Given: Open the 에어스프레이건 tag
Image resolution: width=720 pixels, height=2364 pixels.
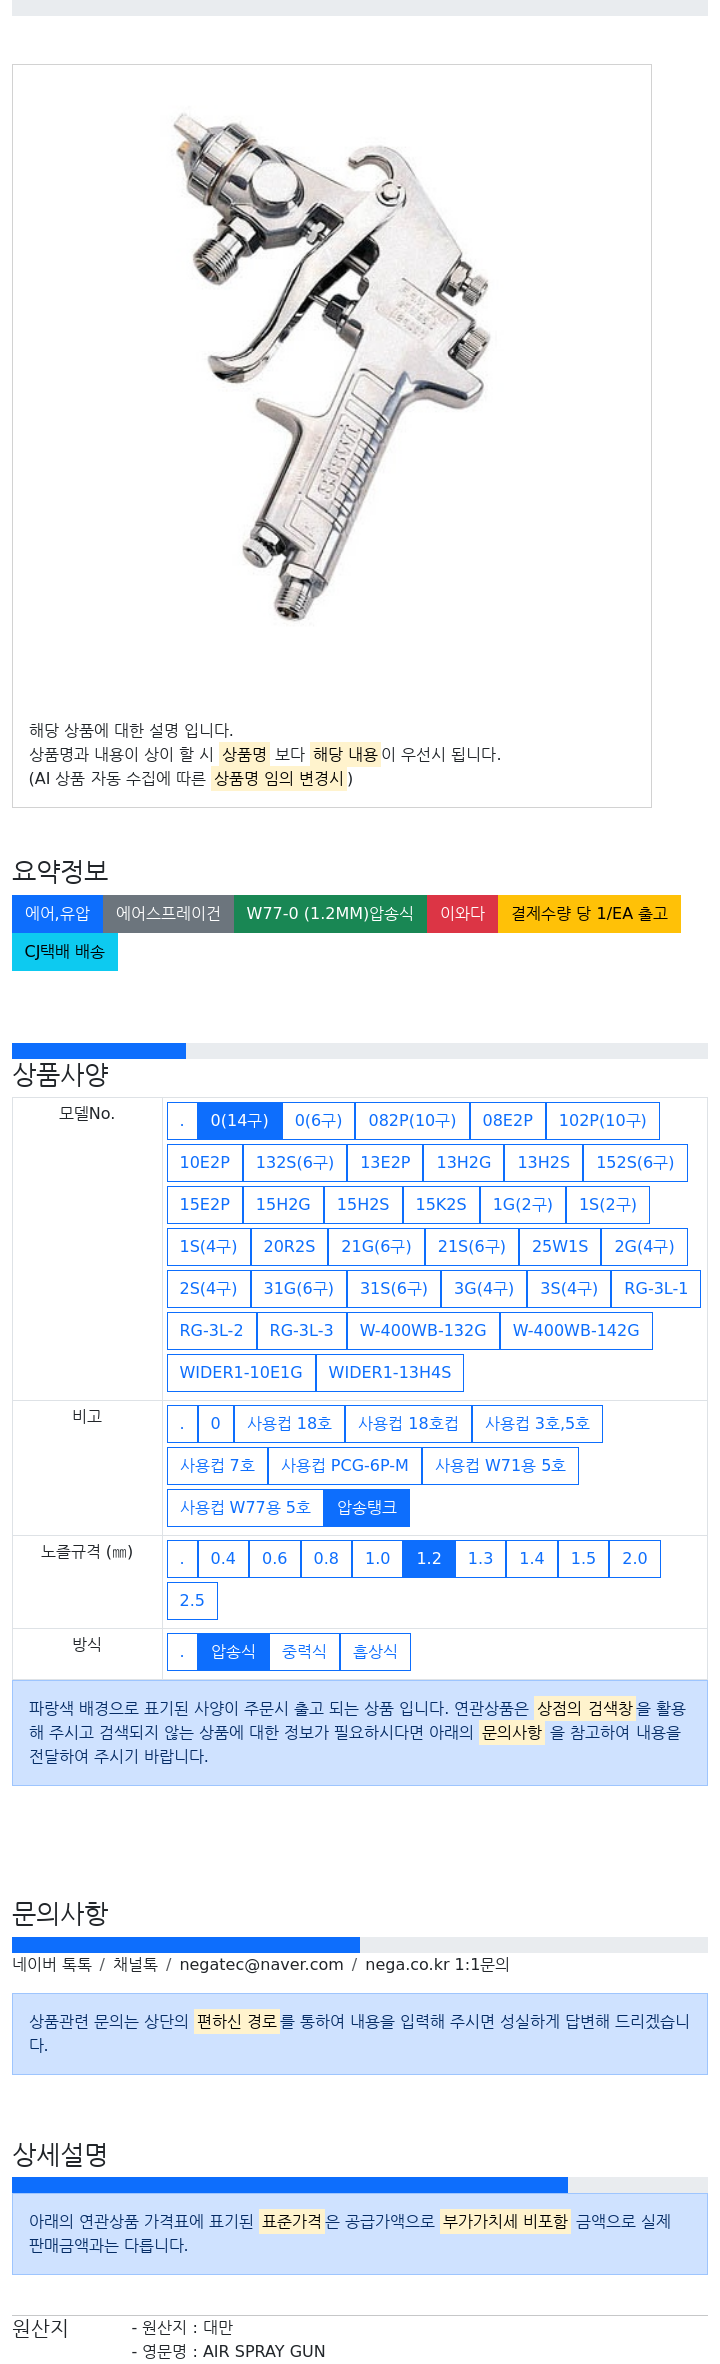Looking at the screenshot, I should [168, 914].
